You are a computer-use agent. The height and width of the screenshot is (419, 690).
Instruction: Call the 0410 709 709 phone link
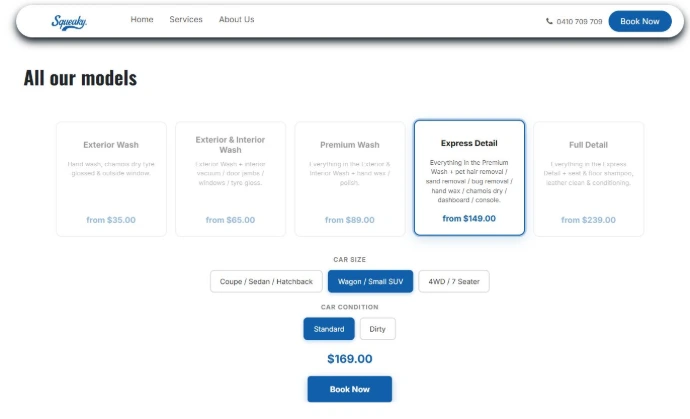(579, 22)
